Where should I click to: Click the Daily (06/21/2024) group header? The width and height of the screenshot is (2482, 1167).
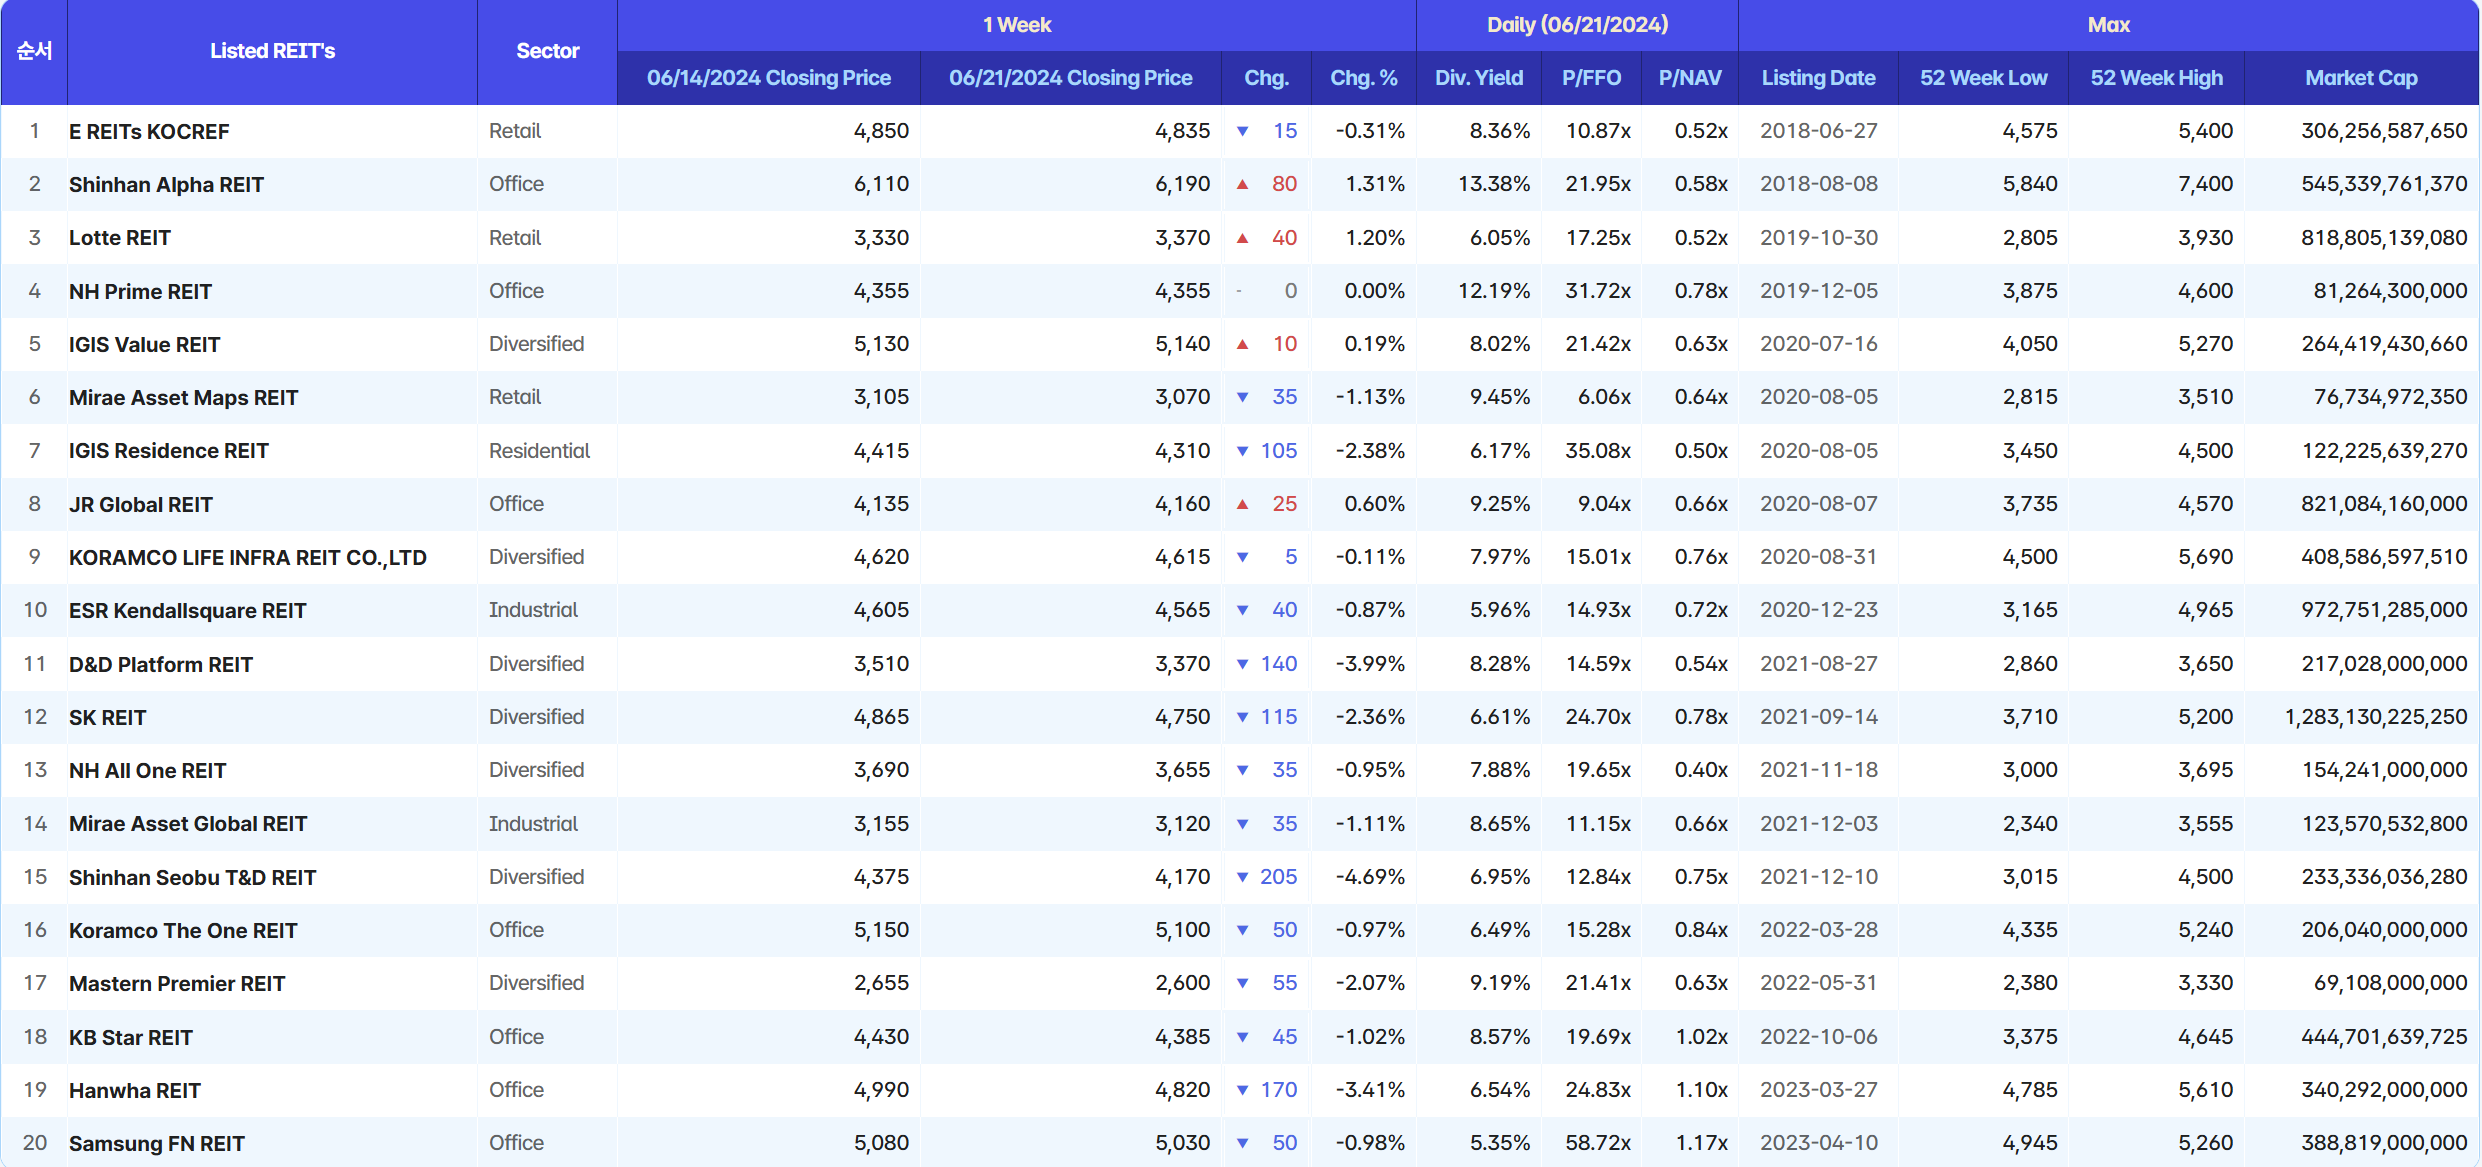(x=1577, y=25)
